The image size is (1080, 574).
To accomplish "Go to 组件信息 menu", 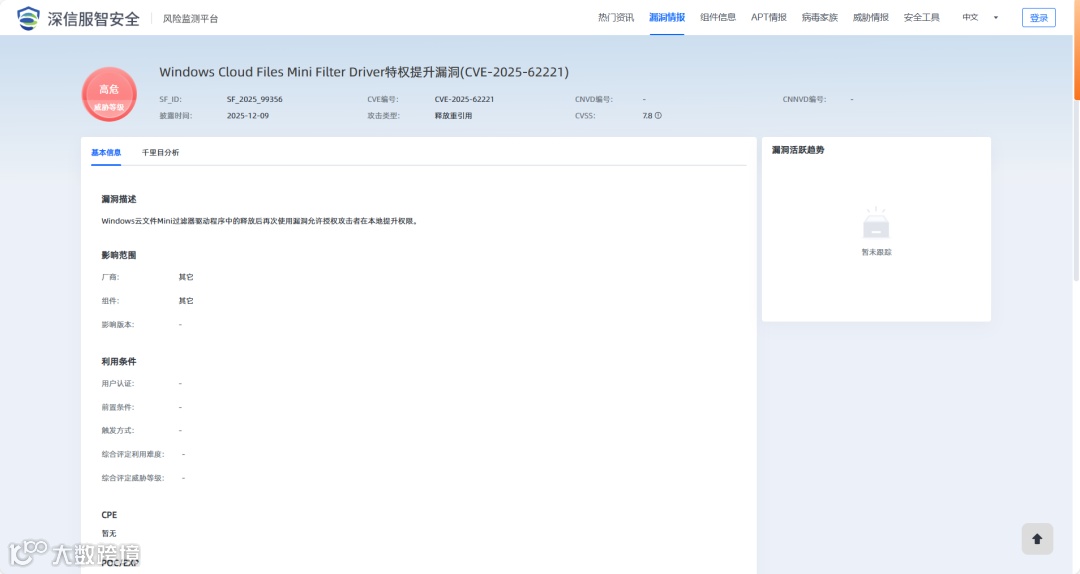I will point(718,17).
